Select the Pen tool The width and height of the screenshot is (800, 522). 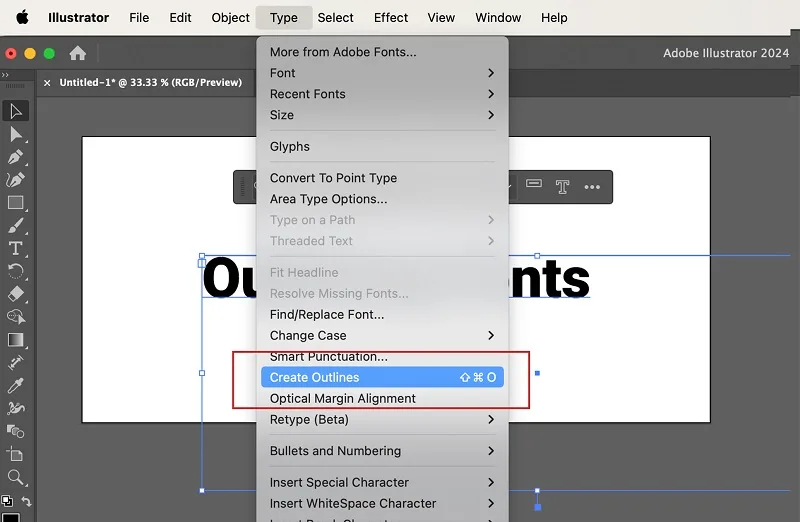point(16,157)
